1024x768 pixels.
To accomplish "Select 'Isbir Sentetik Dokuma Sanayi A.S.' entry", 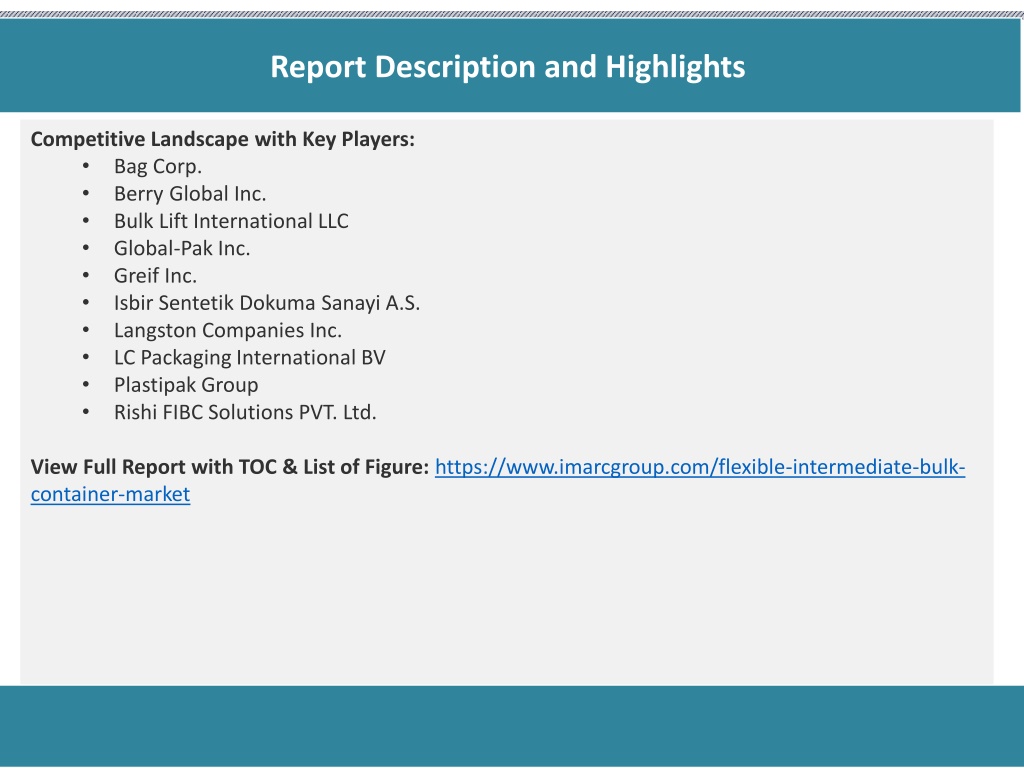I will [x=267, y=303].
